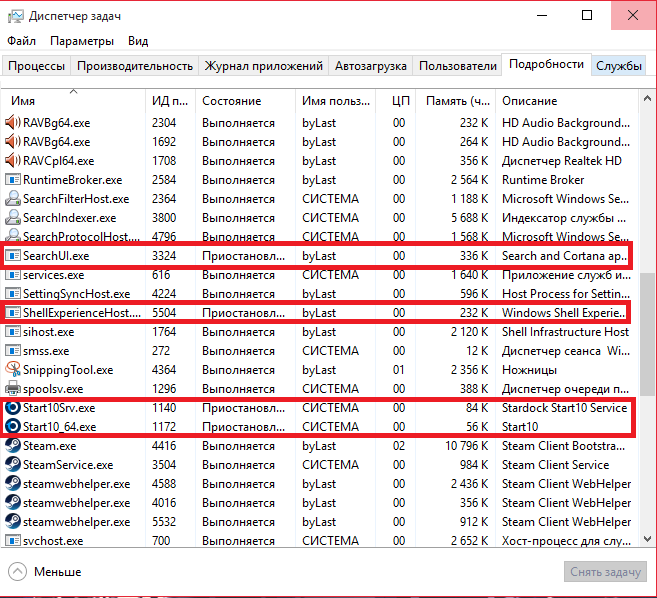Click 'Steam Client Service' description
657x598 pixels.
(555, 465)
